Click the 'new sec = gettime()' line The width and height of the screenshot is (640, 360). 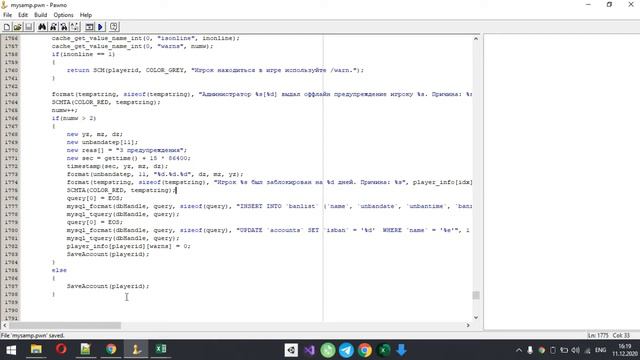[129, 158]
